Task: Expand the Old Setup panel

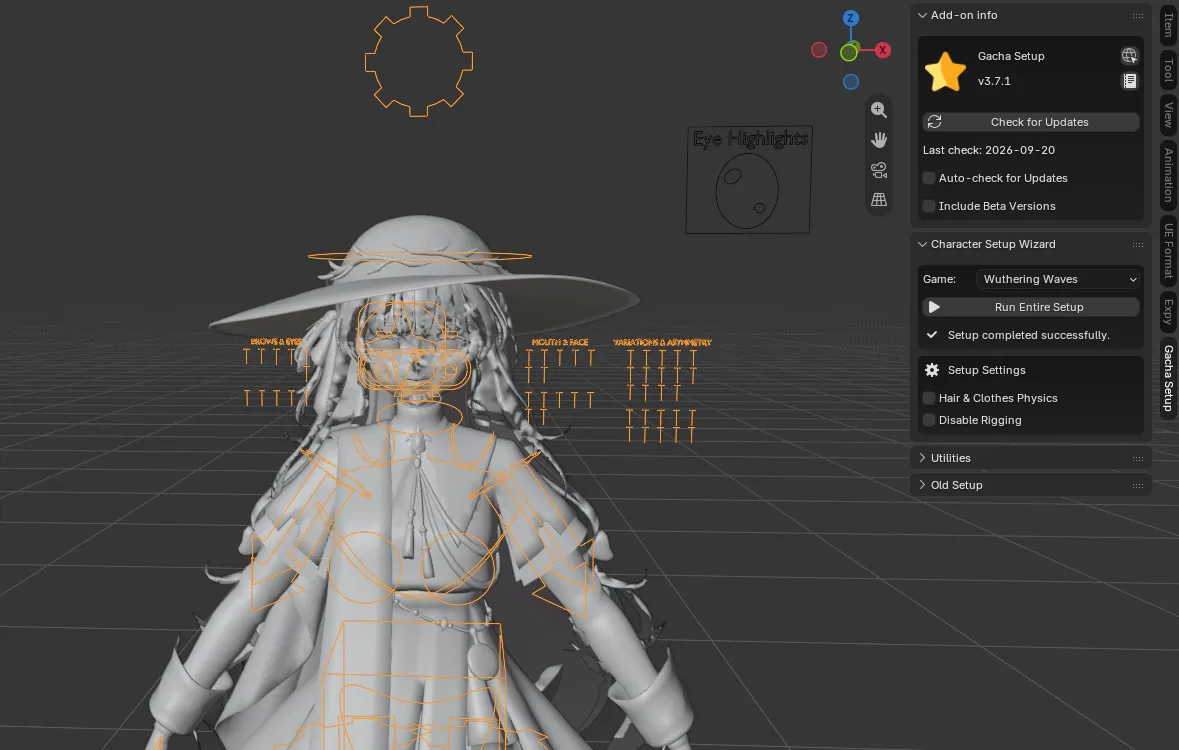Action: (x=922, y=485)
